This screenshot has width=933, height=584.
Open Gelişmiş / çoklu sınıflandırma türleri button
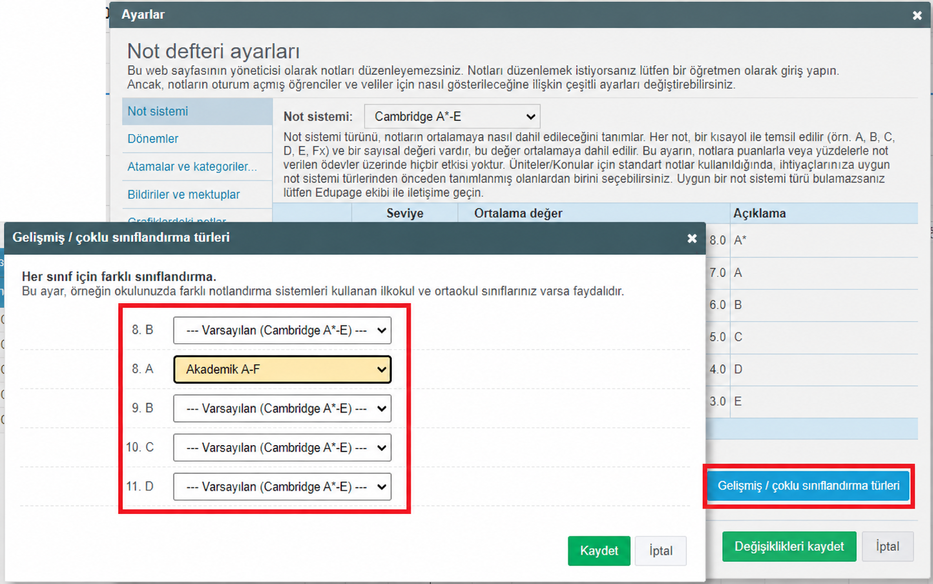pos(808,486)
